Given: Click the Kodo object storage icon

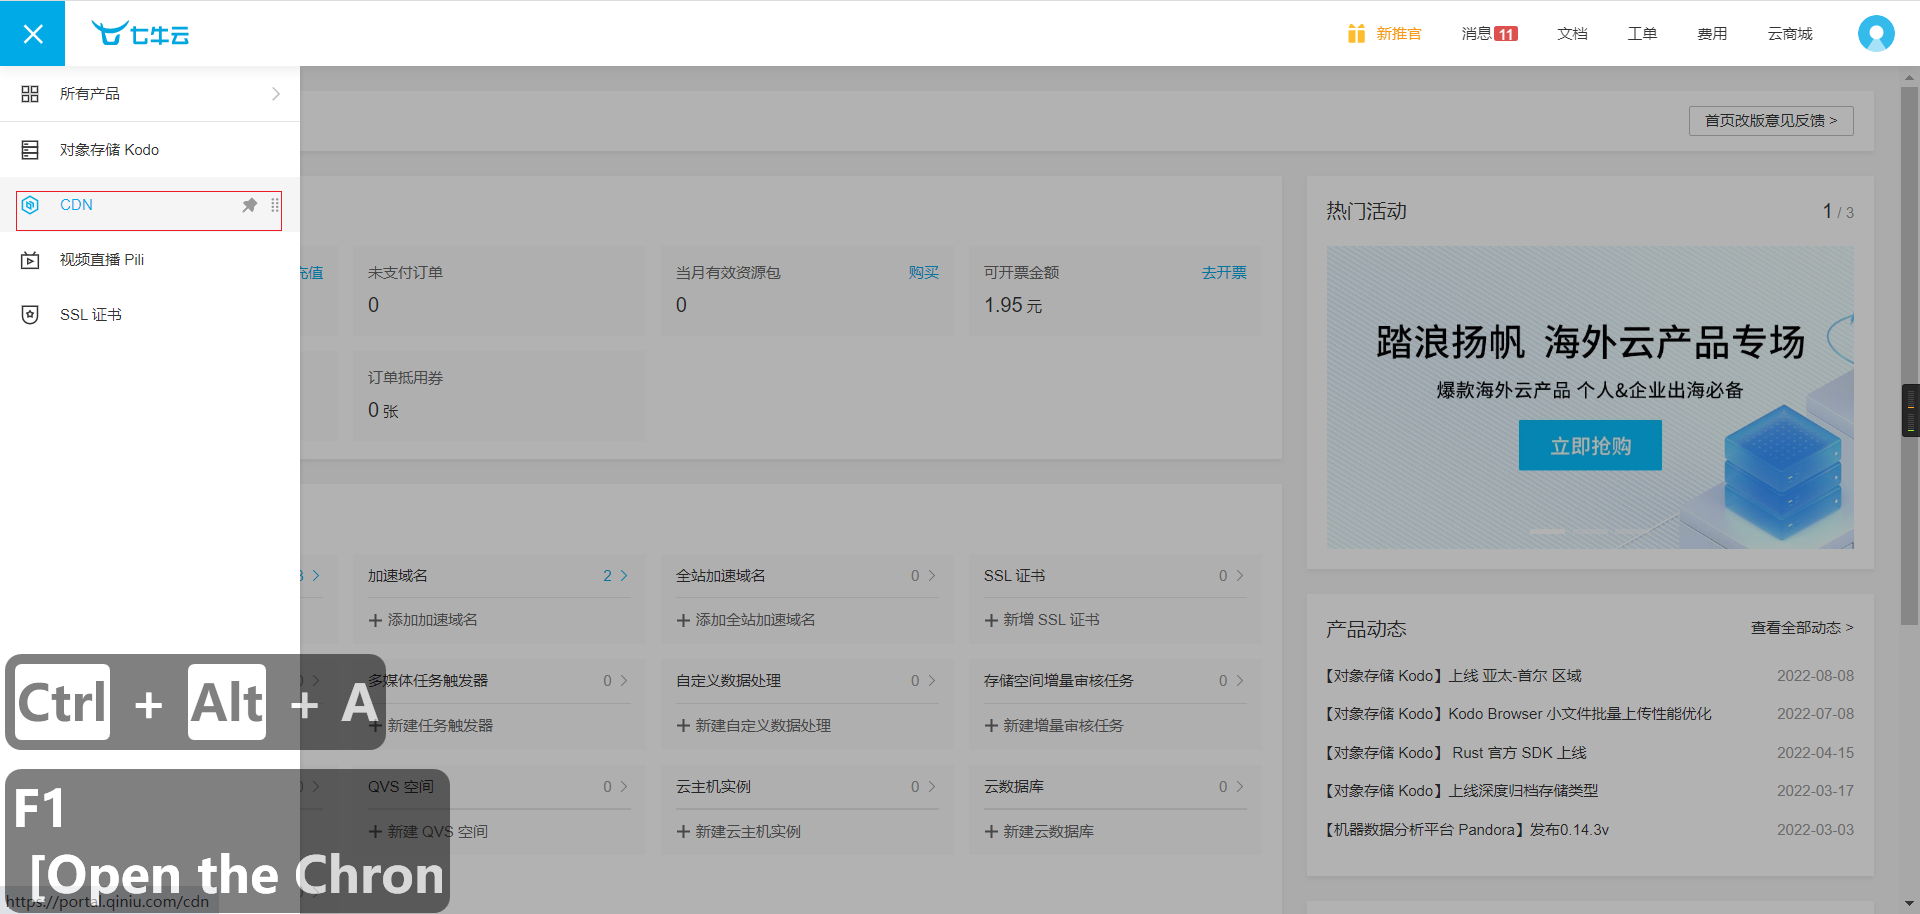Looking at the screenshot, I should click(30, 150).
